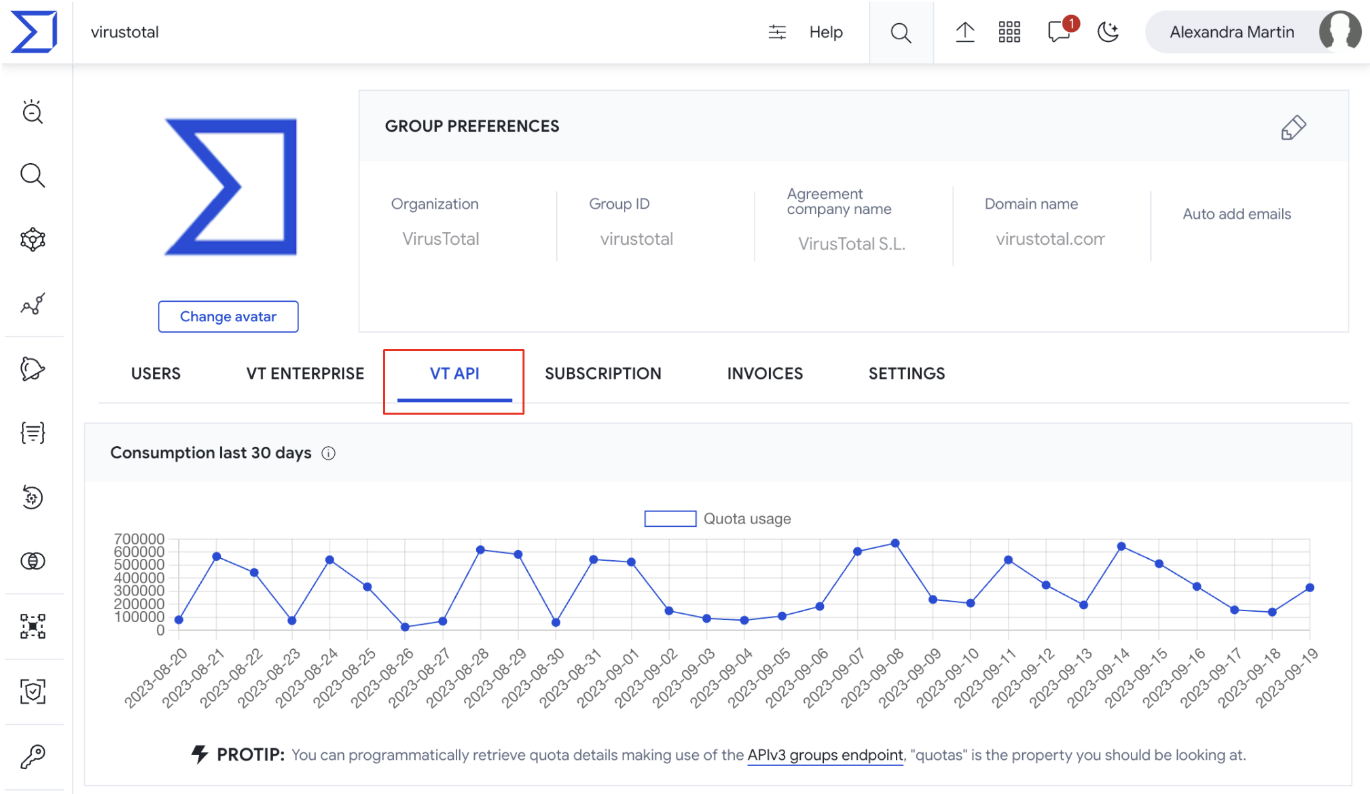Switch to the VT ENTERPRISE tab
The image size is (1370, 794).
[x=305, y=373]
